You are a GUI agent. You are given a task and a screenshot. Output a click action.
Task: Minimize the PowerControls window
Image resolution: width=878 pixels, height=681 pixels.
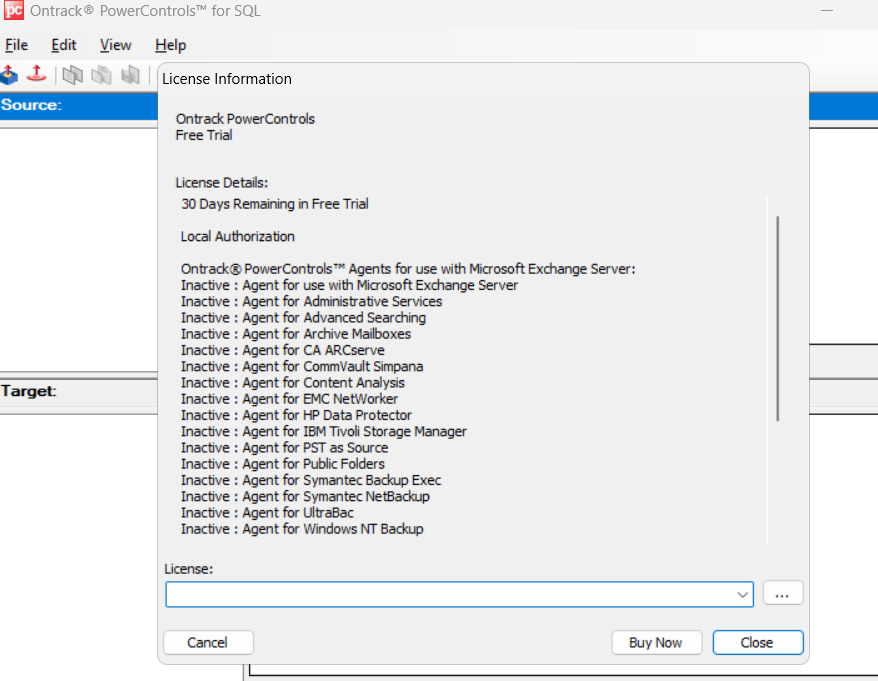click(x=827, y=11)
